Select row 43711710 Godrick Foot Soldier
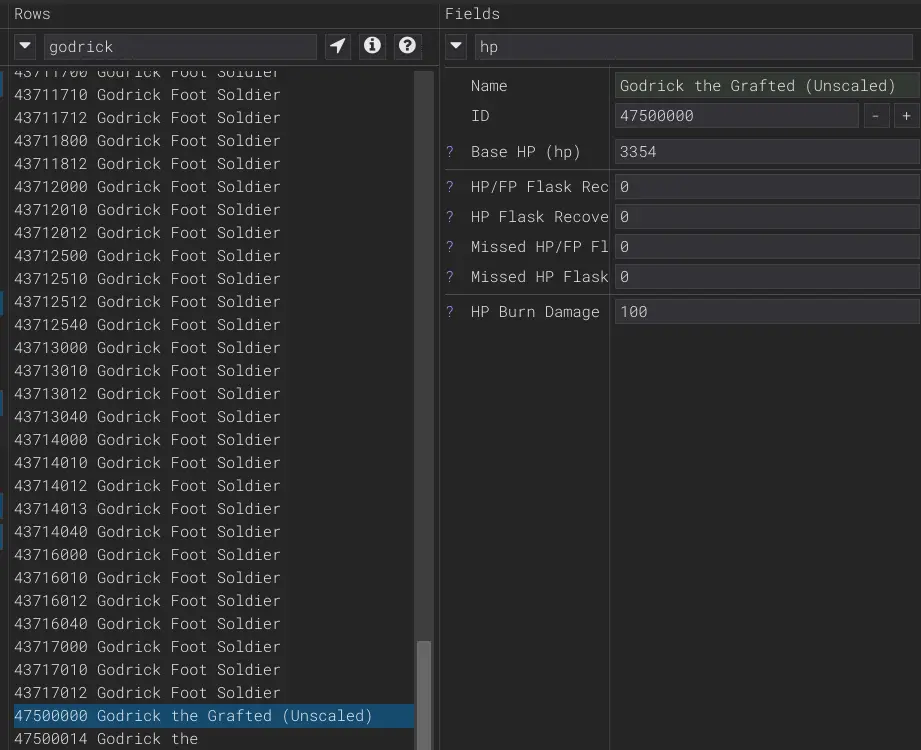The image size is (921, 750). (214, 95)
